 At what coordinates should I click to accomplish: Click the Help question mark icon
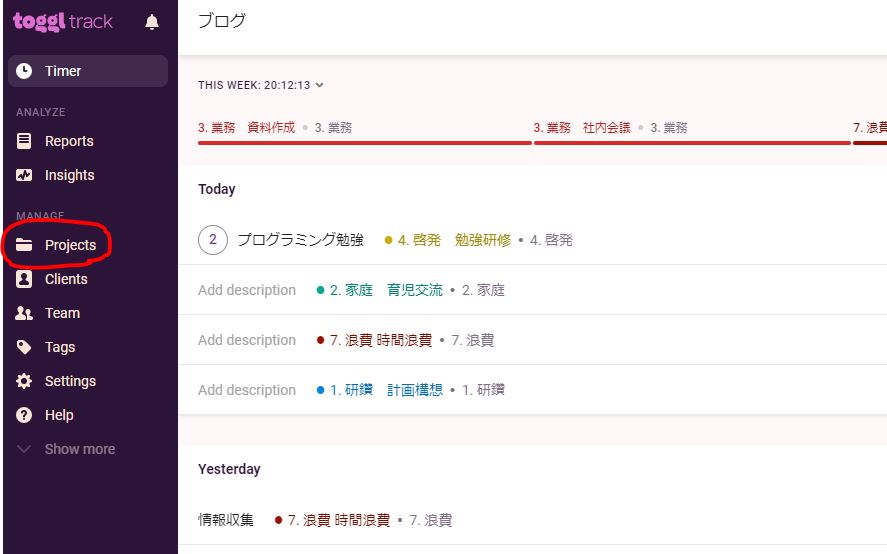point(25,415)
